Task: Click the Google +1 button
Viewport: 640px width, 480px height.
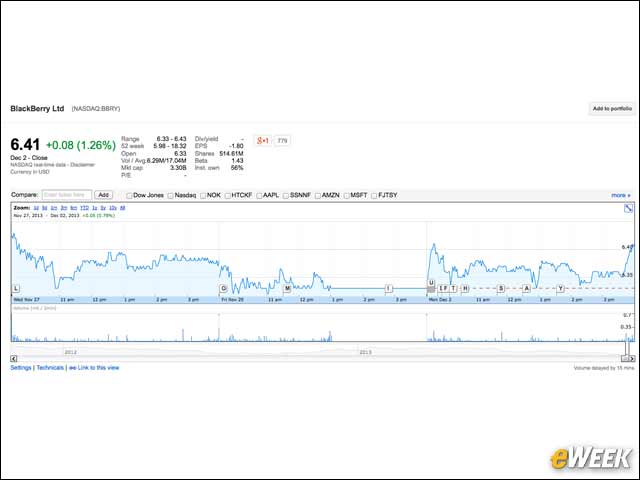Action: point(262,141)
